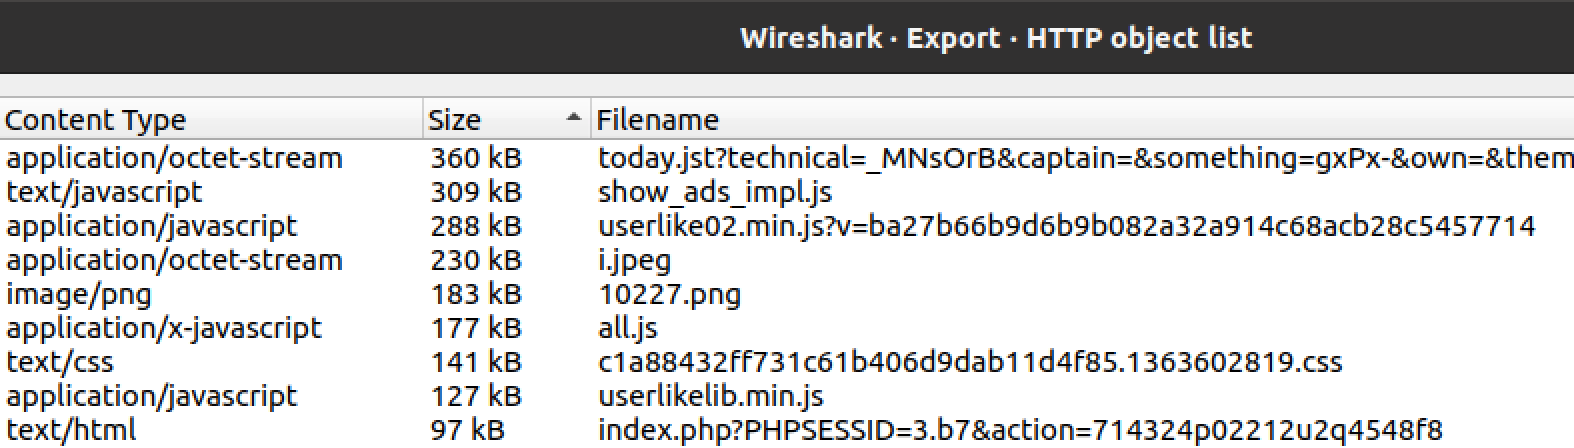The width and height of the screenshot is (1574, 448).
Task: Click the 141 kB size cell
Action: 476,362
